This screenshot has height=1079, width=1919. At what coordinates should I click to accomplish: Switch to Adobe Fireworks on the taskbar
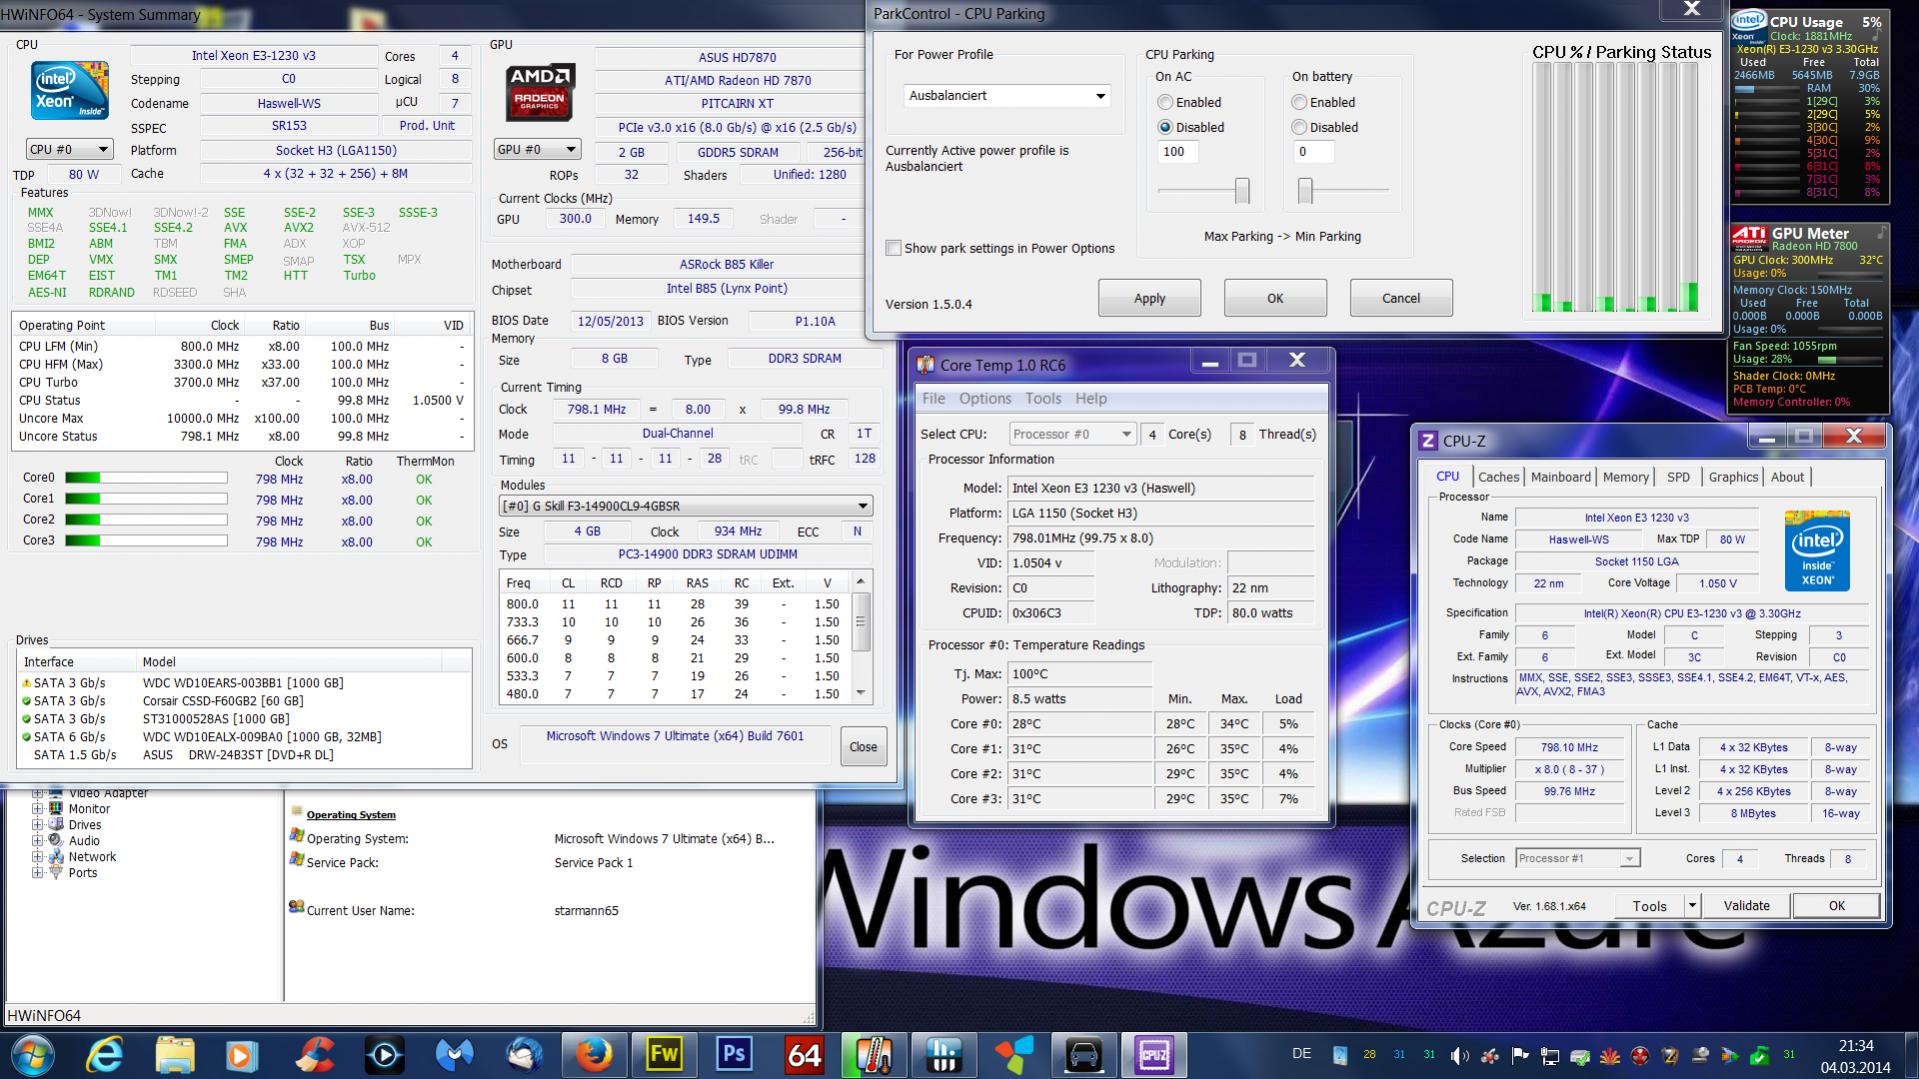pyautogui.click(x=664, y=1055)
